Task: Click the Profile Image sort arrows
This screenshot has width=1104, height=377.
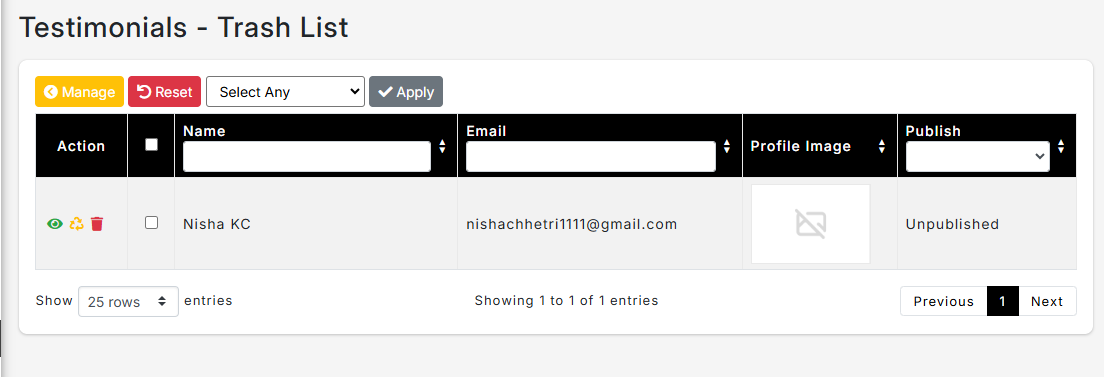Action: tap(882, 146)
